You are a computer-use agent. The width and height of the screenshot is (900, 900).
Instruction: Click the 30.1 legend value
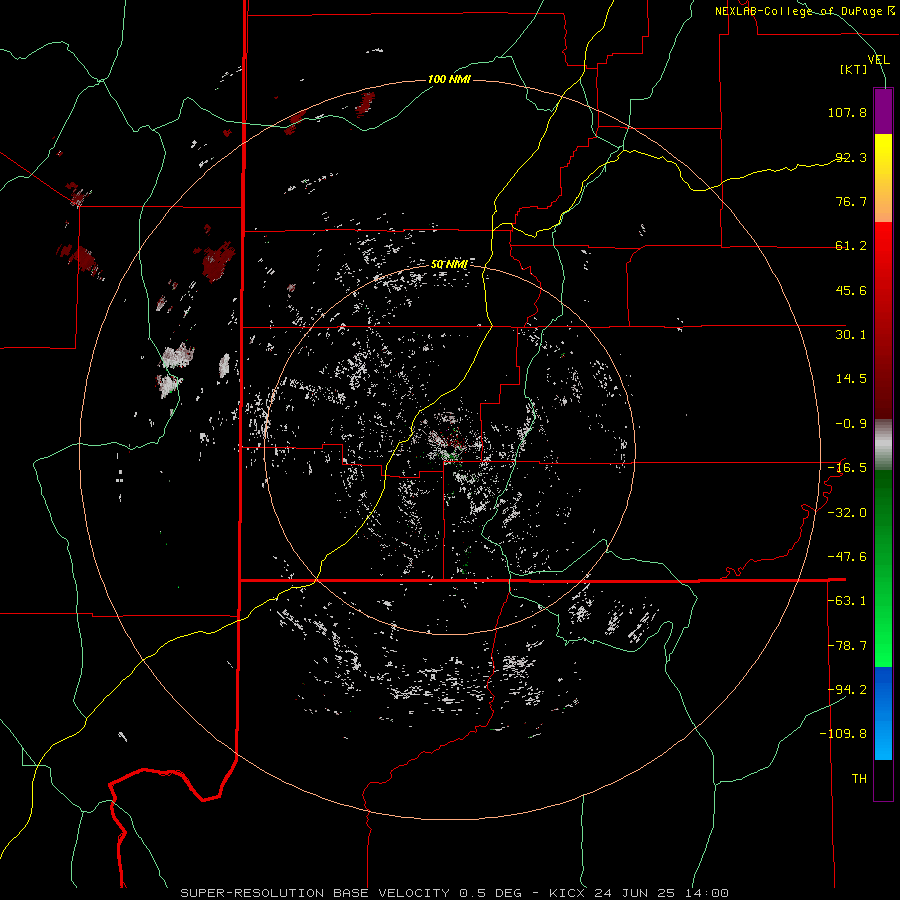(x=851, y=335)
